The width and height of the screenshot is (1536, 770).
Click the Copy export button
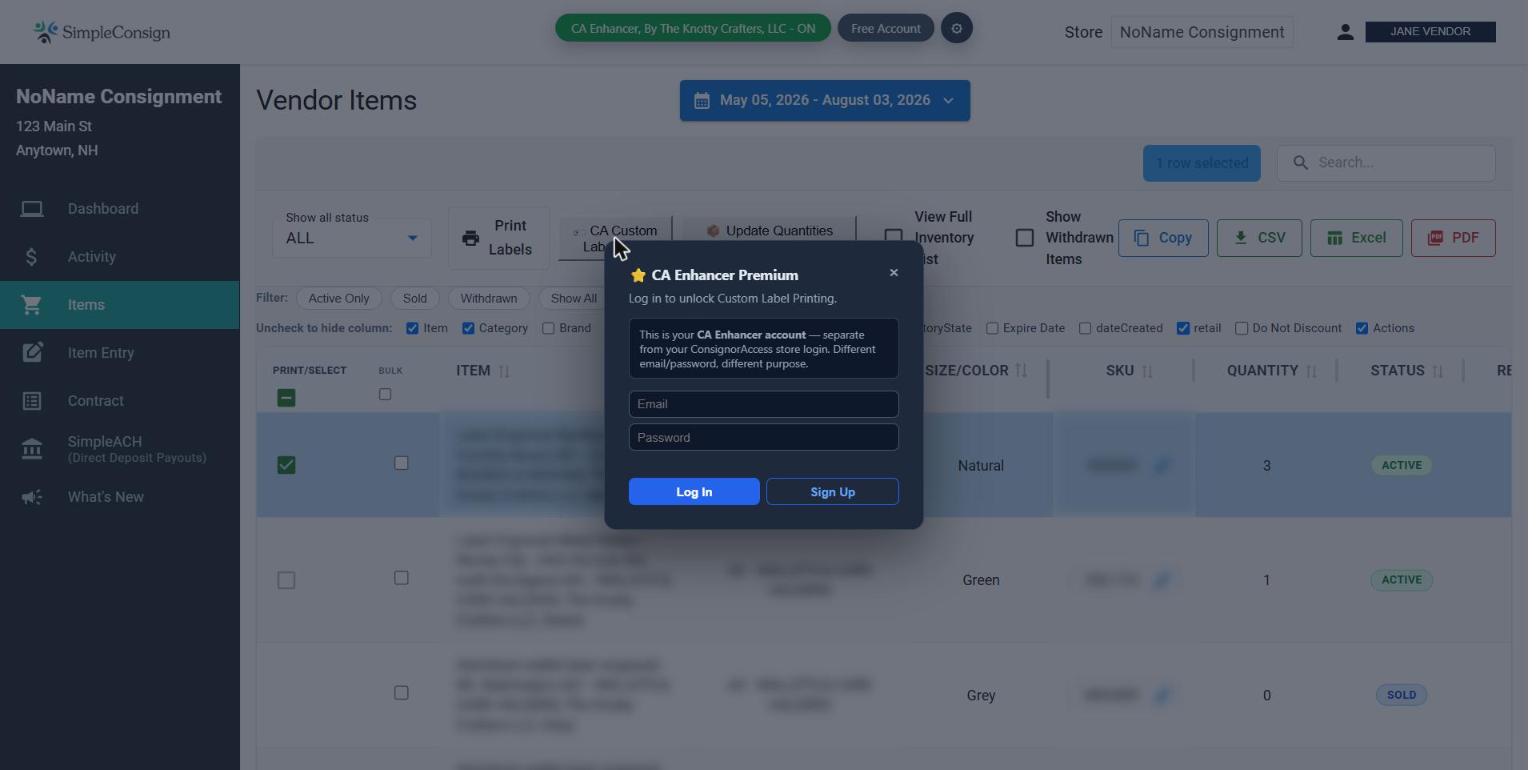click(x=1163, y=238)
